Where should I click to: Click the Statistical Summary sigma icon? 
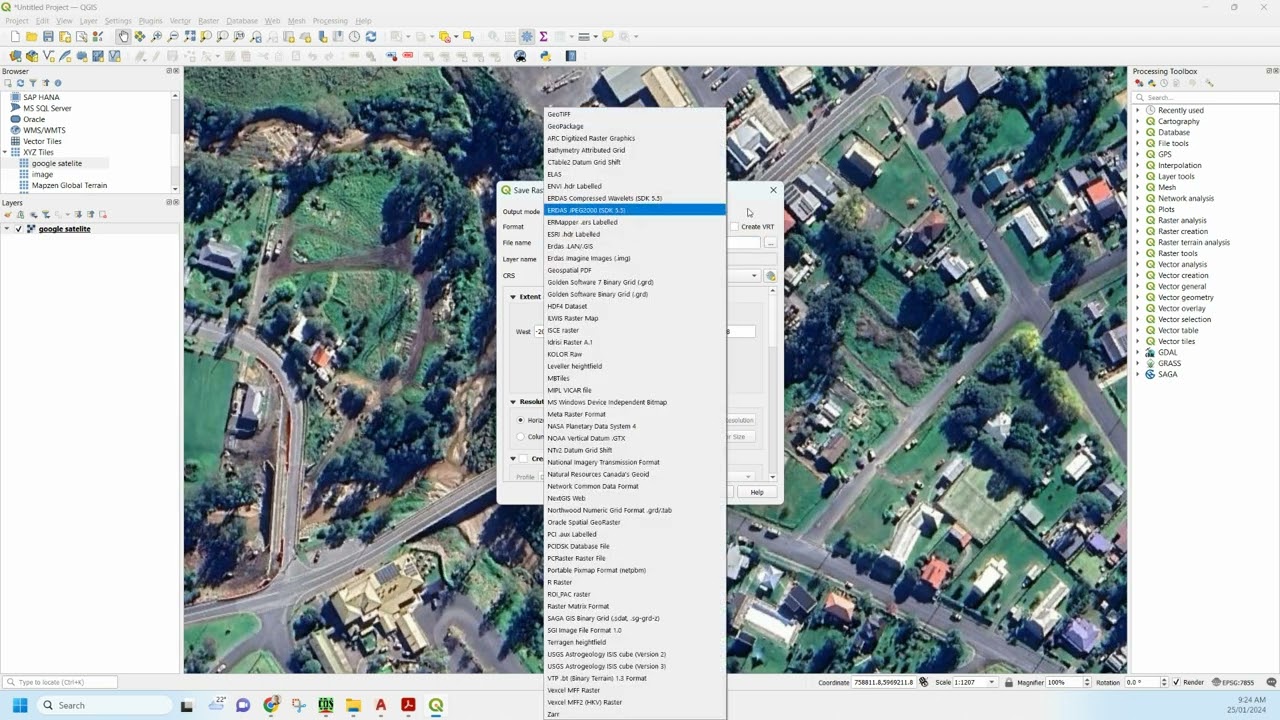click(543, 37)
